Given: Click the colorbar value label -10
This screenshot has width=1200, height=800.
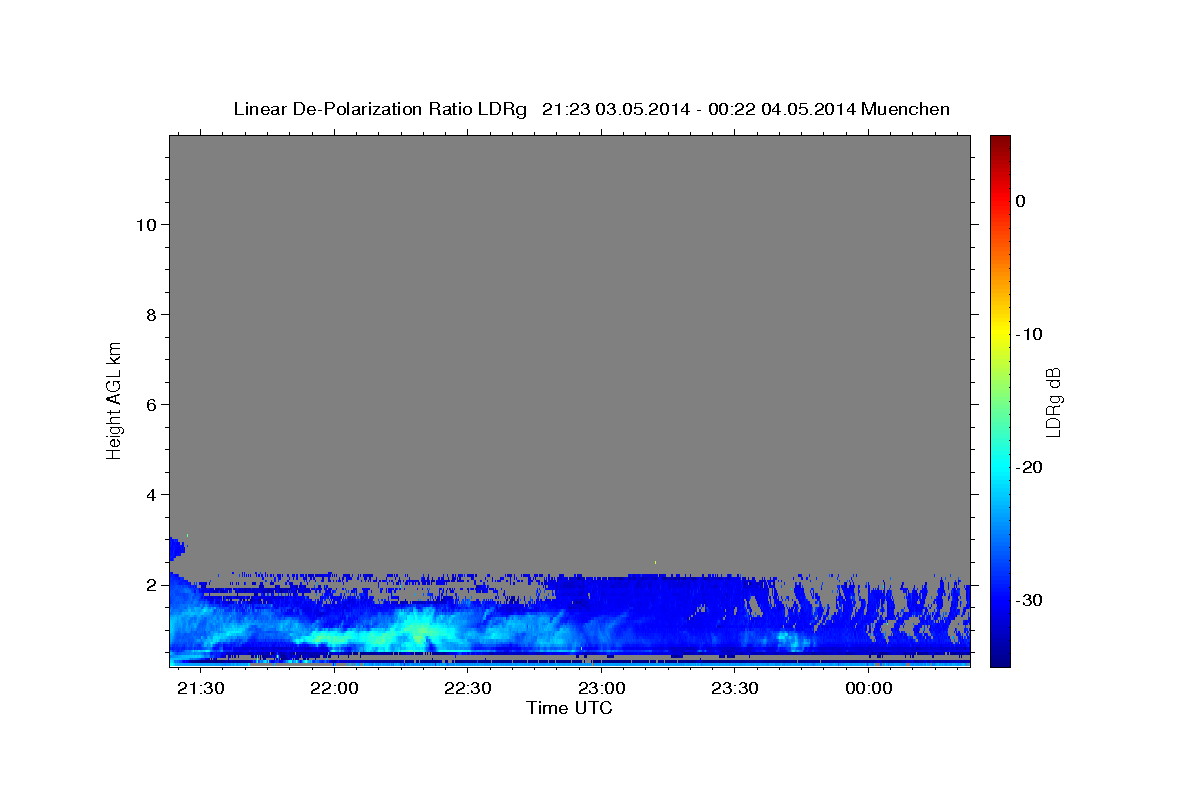Looking at the screenshot, I should coord(1029,334).
